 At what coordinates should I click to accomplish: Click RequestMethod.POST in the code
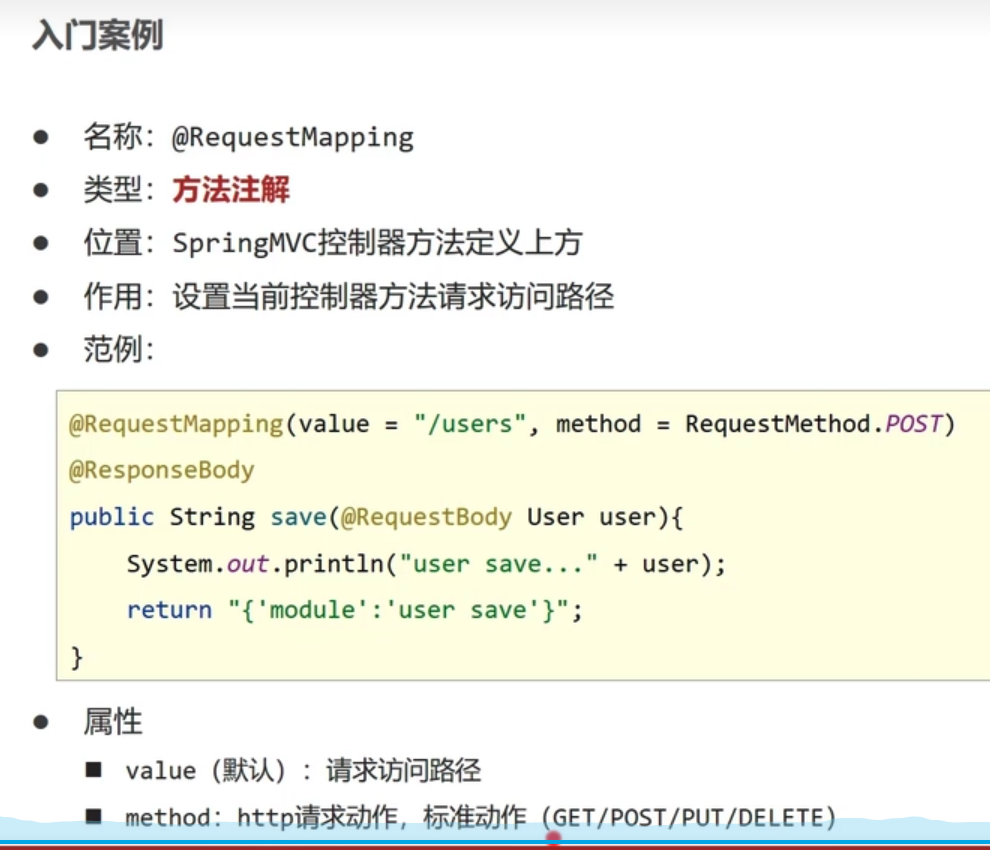[814, 424]
